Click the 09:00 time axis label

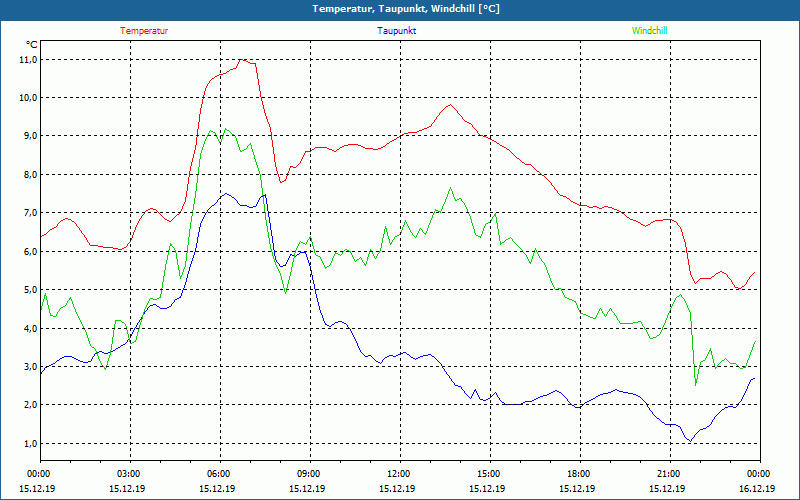310,474
